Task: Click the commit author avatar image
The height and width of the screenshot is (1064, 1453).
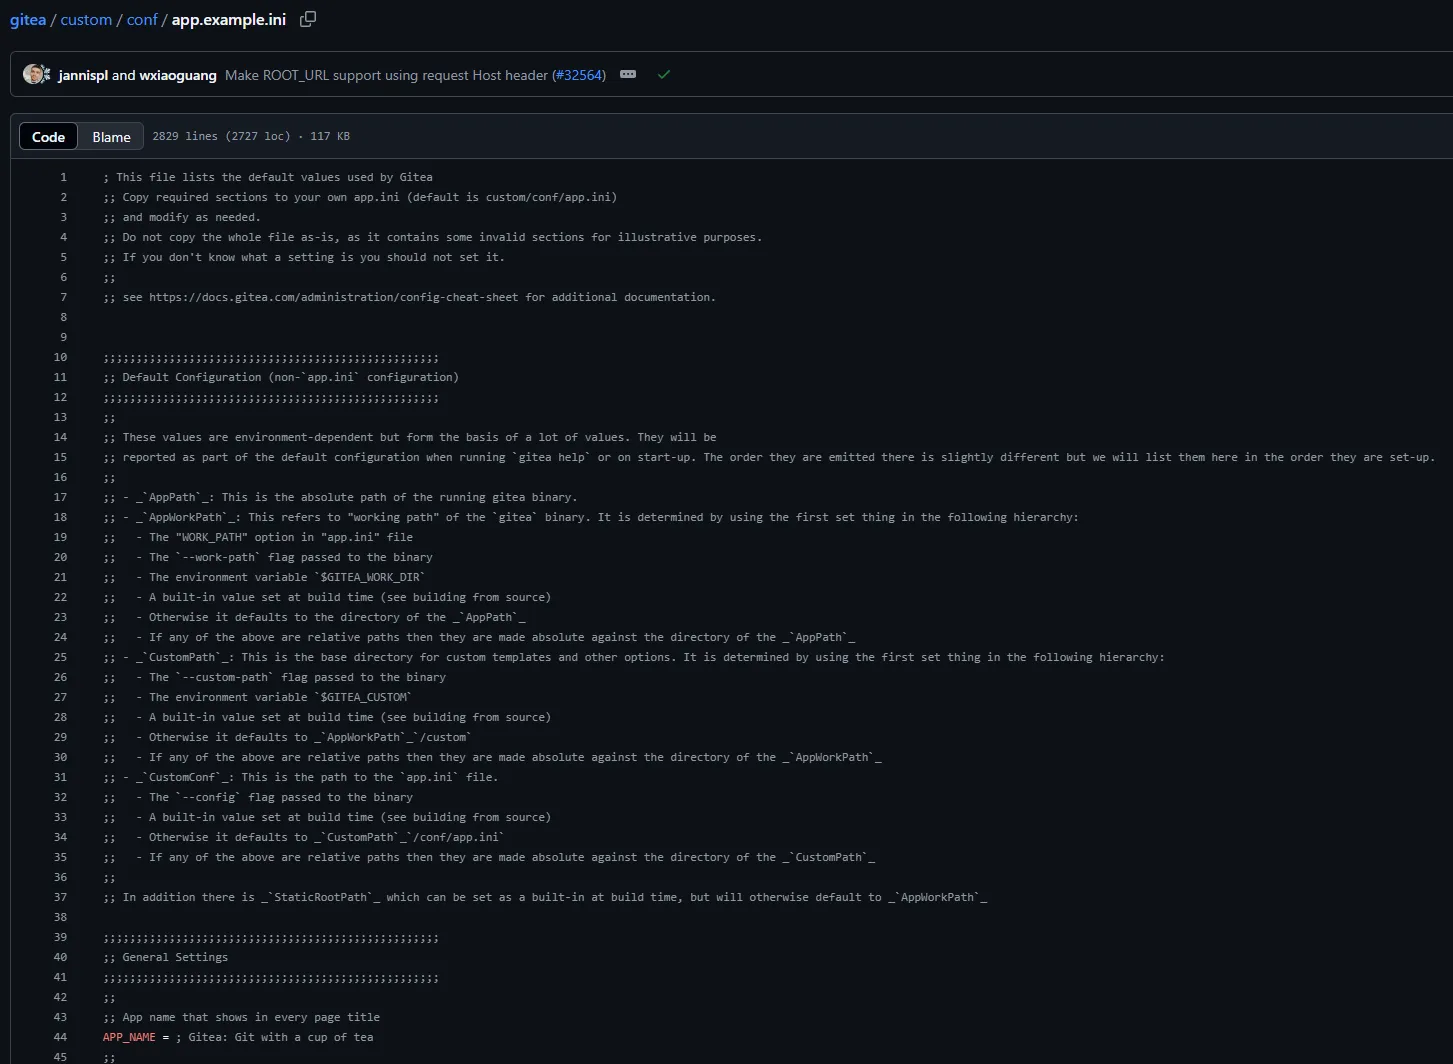Action: coord(36,75)
